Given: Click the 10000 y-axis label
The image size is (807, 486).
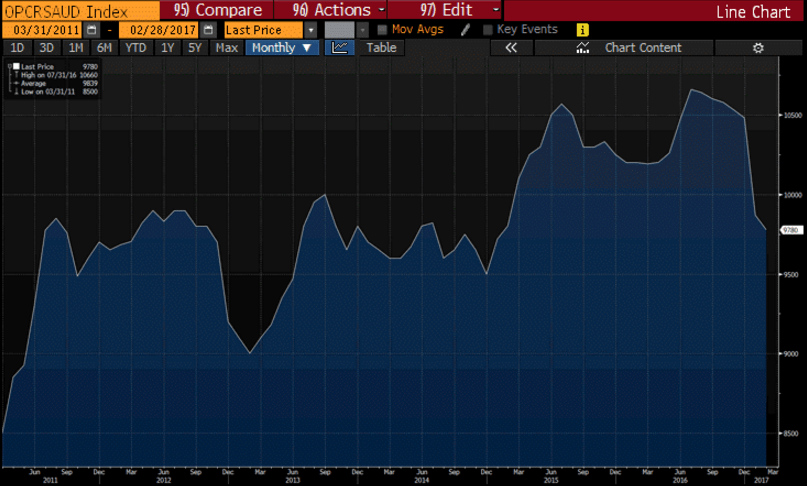Looking at the screenshot, I should click(x=793, y=195).
